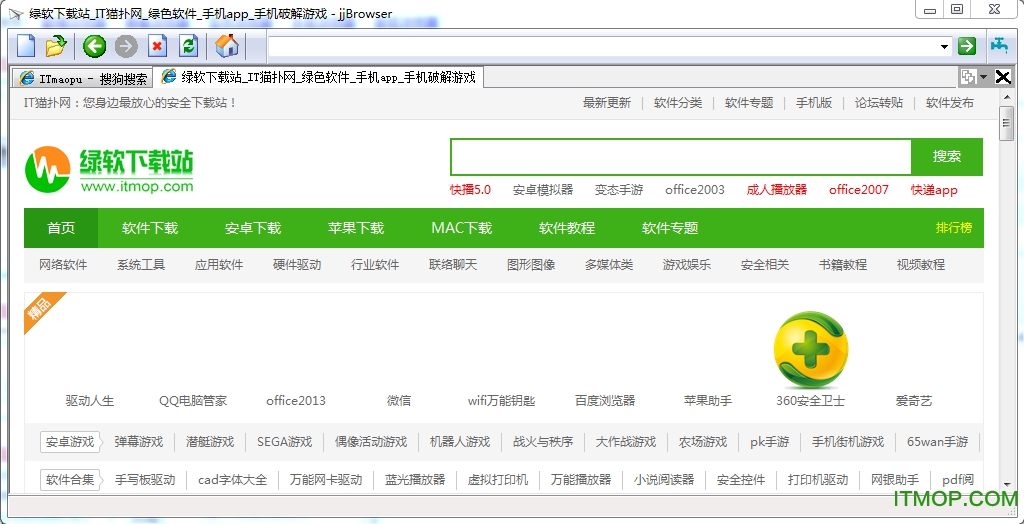The image size is (1024, 524).
Task: Open 图形图像 category
Action: 531,265
